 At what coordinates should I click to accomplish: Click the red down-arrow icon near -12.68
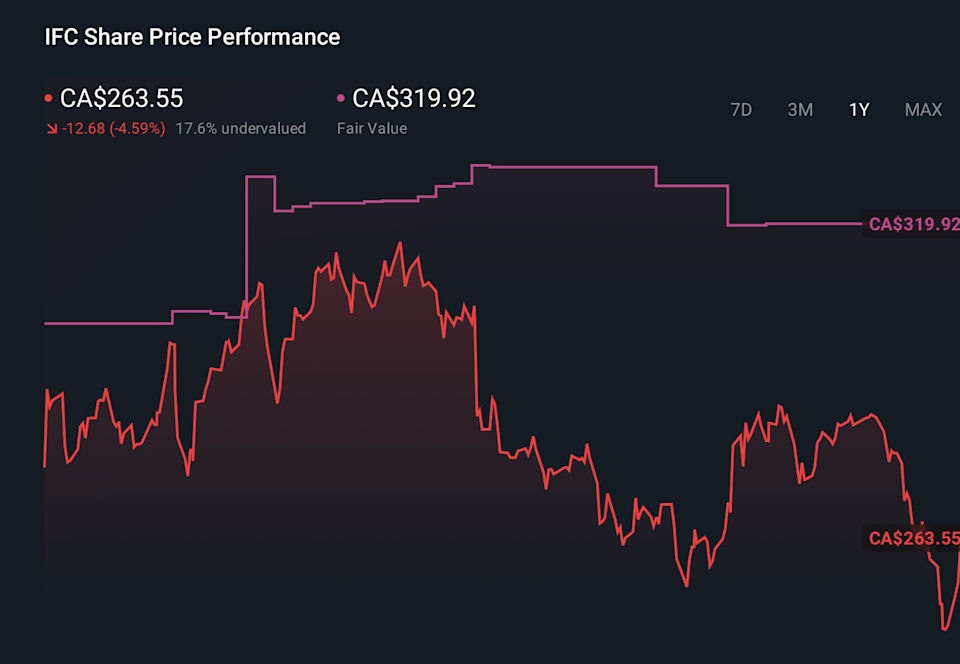pos(51,129)
